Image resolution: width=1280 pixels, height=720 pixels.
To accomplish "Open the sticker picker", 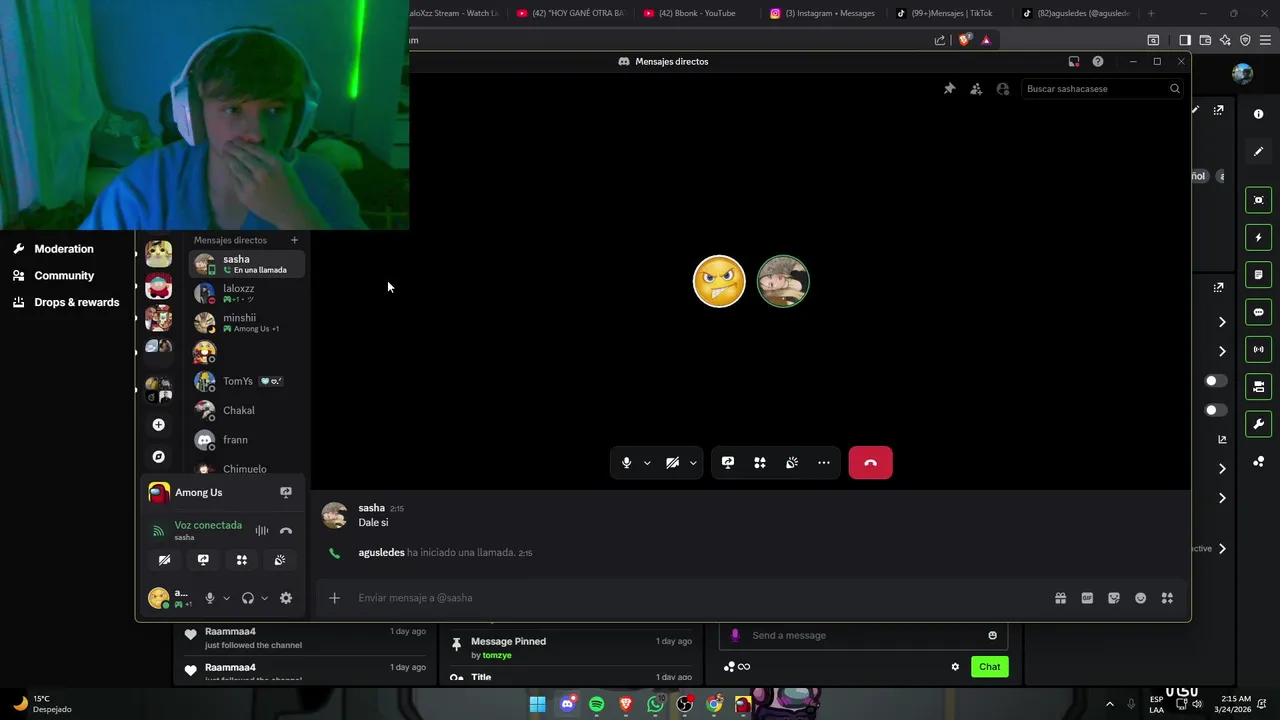I will [1114, 598].
